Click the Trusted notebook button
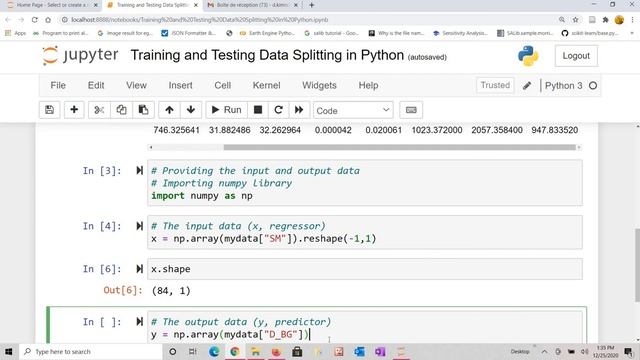This screenshot has height=360, width=640. pos(495,85)
